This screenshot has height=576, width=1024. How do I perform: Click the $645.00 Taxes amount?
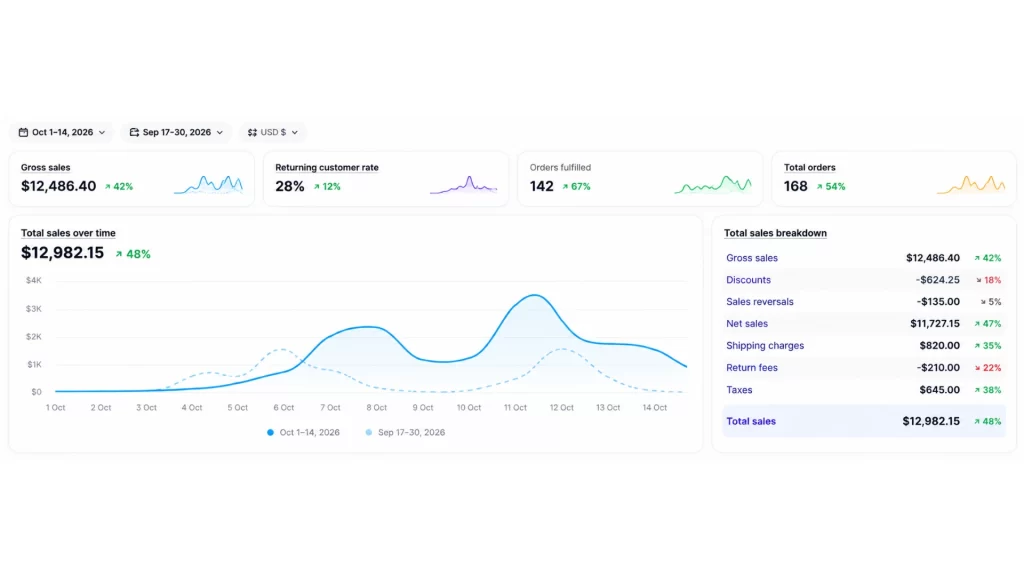pos(939,390)
